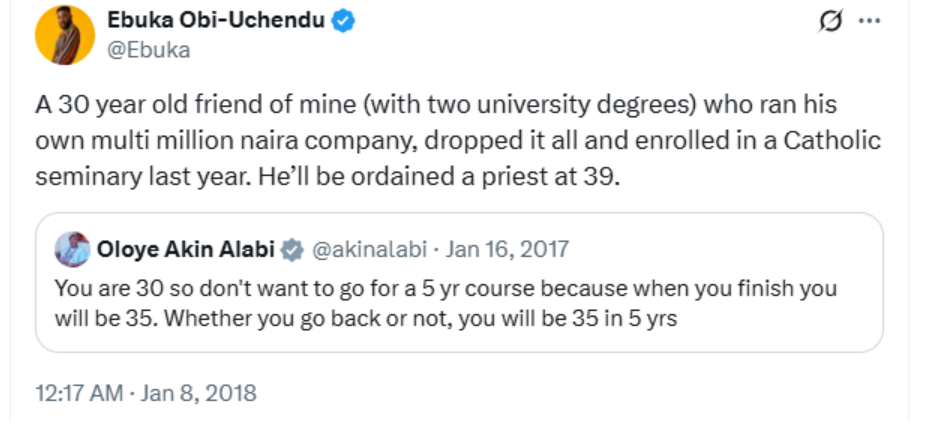Screen dimensions: 927x437
Task: Click the gray verified badge beside Akin Alabi
Action: point(292,250)
